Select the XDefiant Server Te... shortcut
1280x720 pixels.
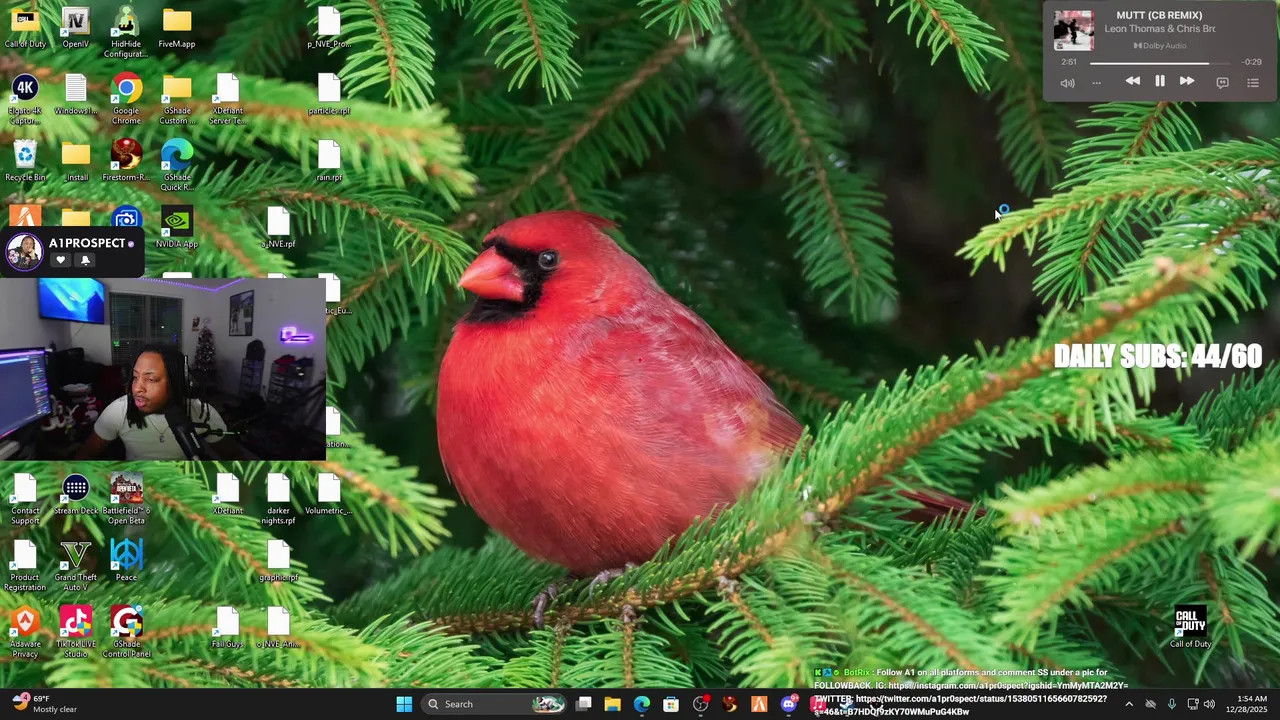point(228,99)
